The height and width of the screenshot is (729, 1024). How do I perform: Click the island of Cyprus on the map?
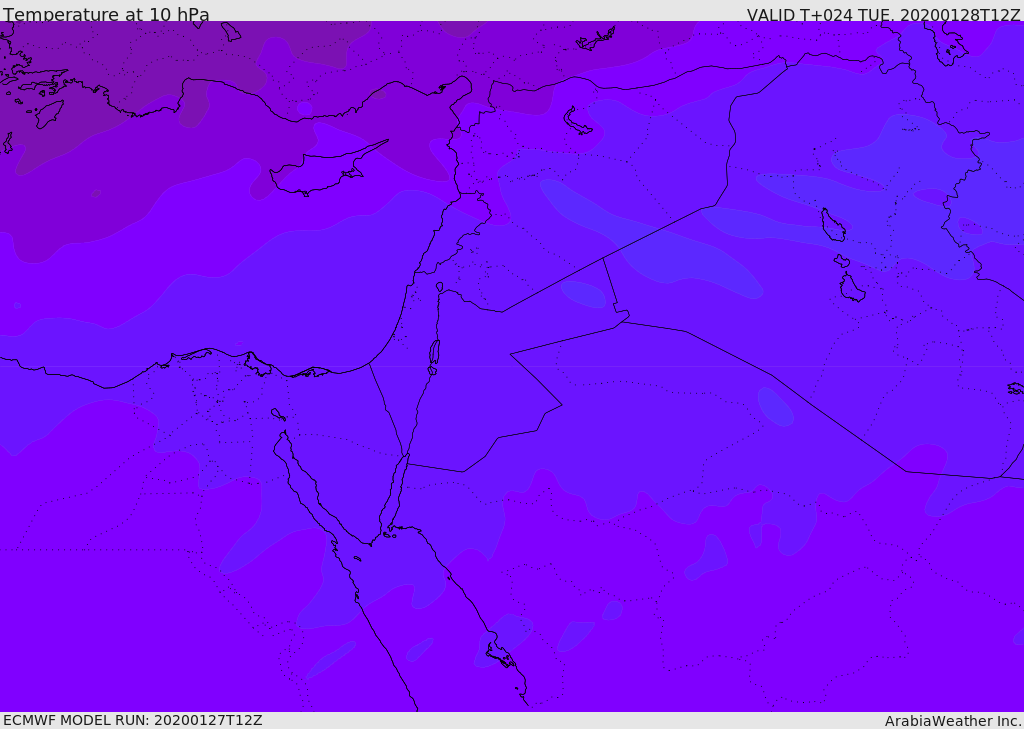[321, 170]
